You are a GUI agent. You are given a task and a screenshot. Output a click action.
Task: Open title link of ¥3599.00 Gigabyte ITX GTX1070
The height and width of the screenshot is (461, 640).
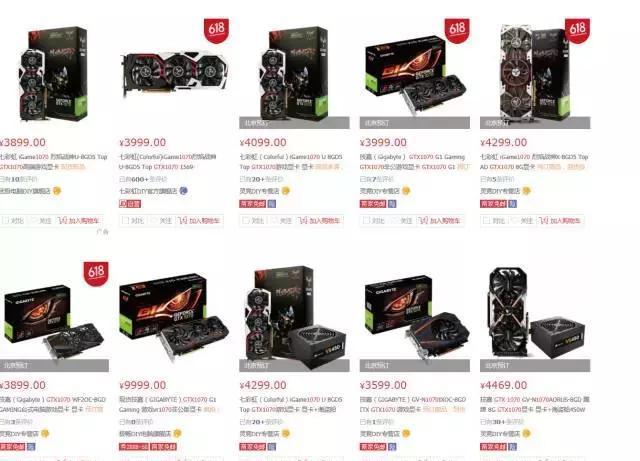tap(413, 404)
